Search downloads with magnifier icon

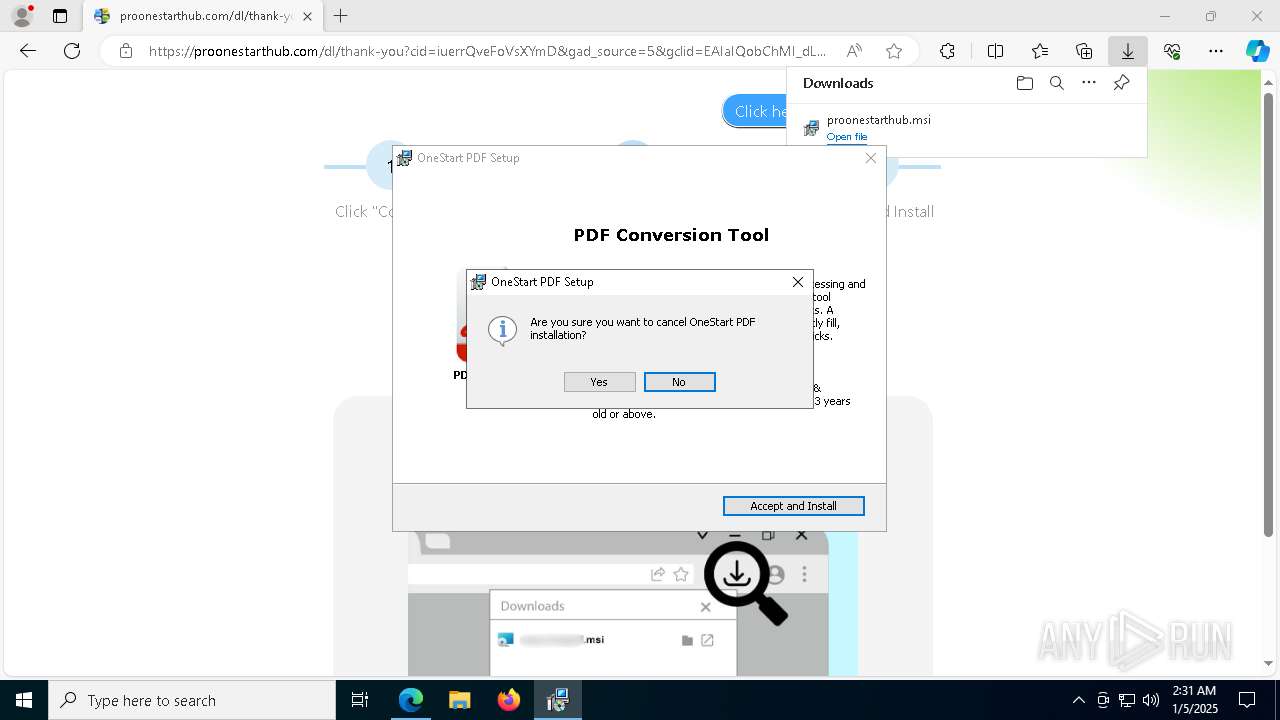1056,83
